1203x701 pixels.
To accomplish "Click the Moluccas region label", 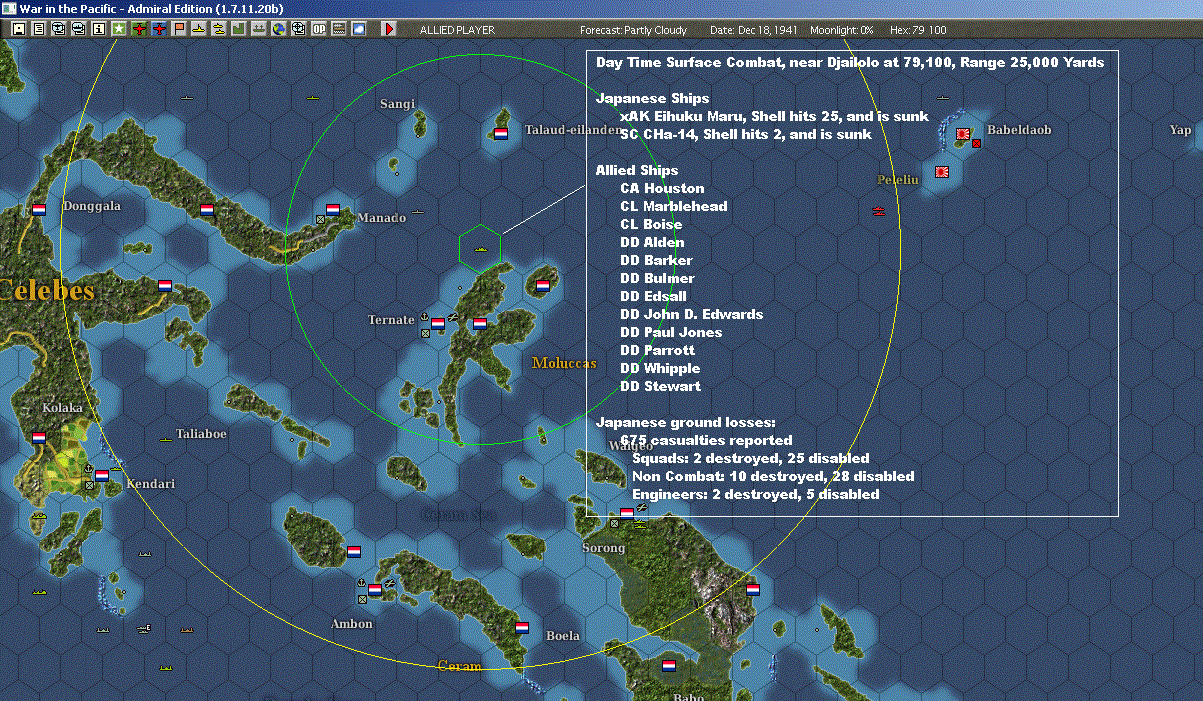I will (564, 363).
